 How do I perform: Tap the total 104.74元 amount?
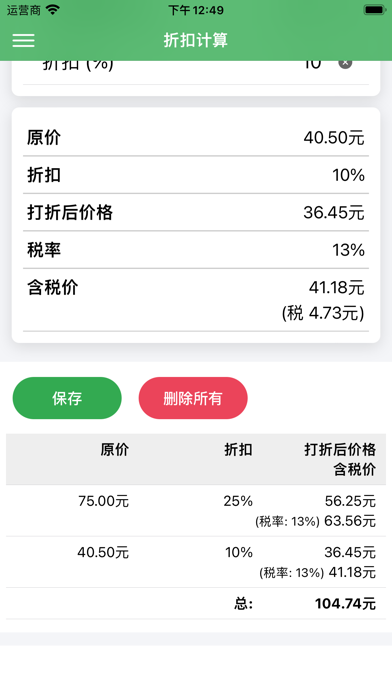[345, 604]
